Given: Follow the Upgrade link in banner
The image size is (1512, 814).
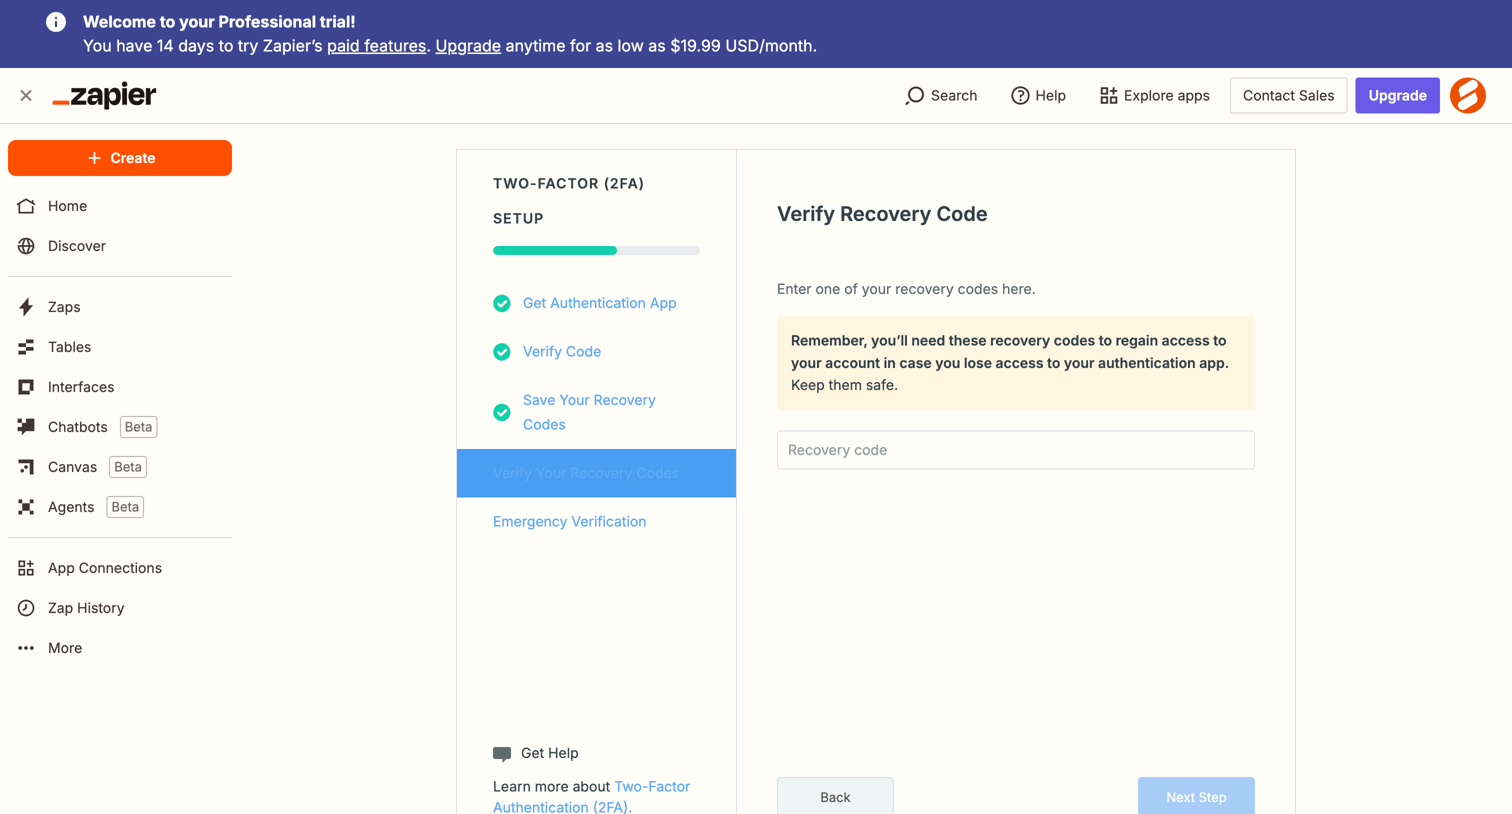Looking at the screenshot, I should (x=468, y=46).
